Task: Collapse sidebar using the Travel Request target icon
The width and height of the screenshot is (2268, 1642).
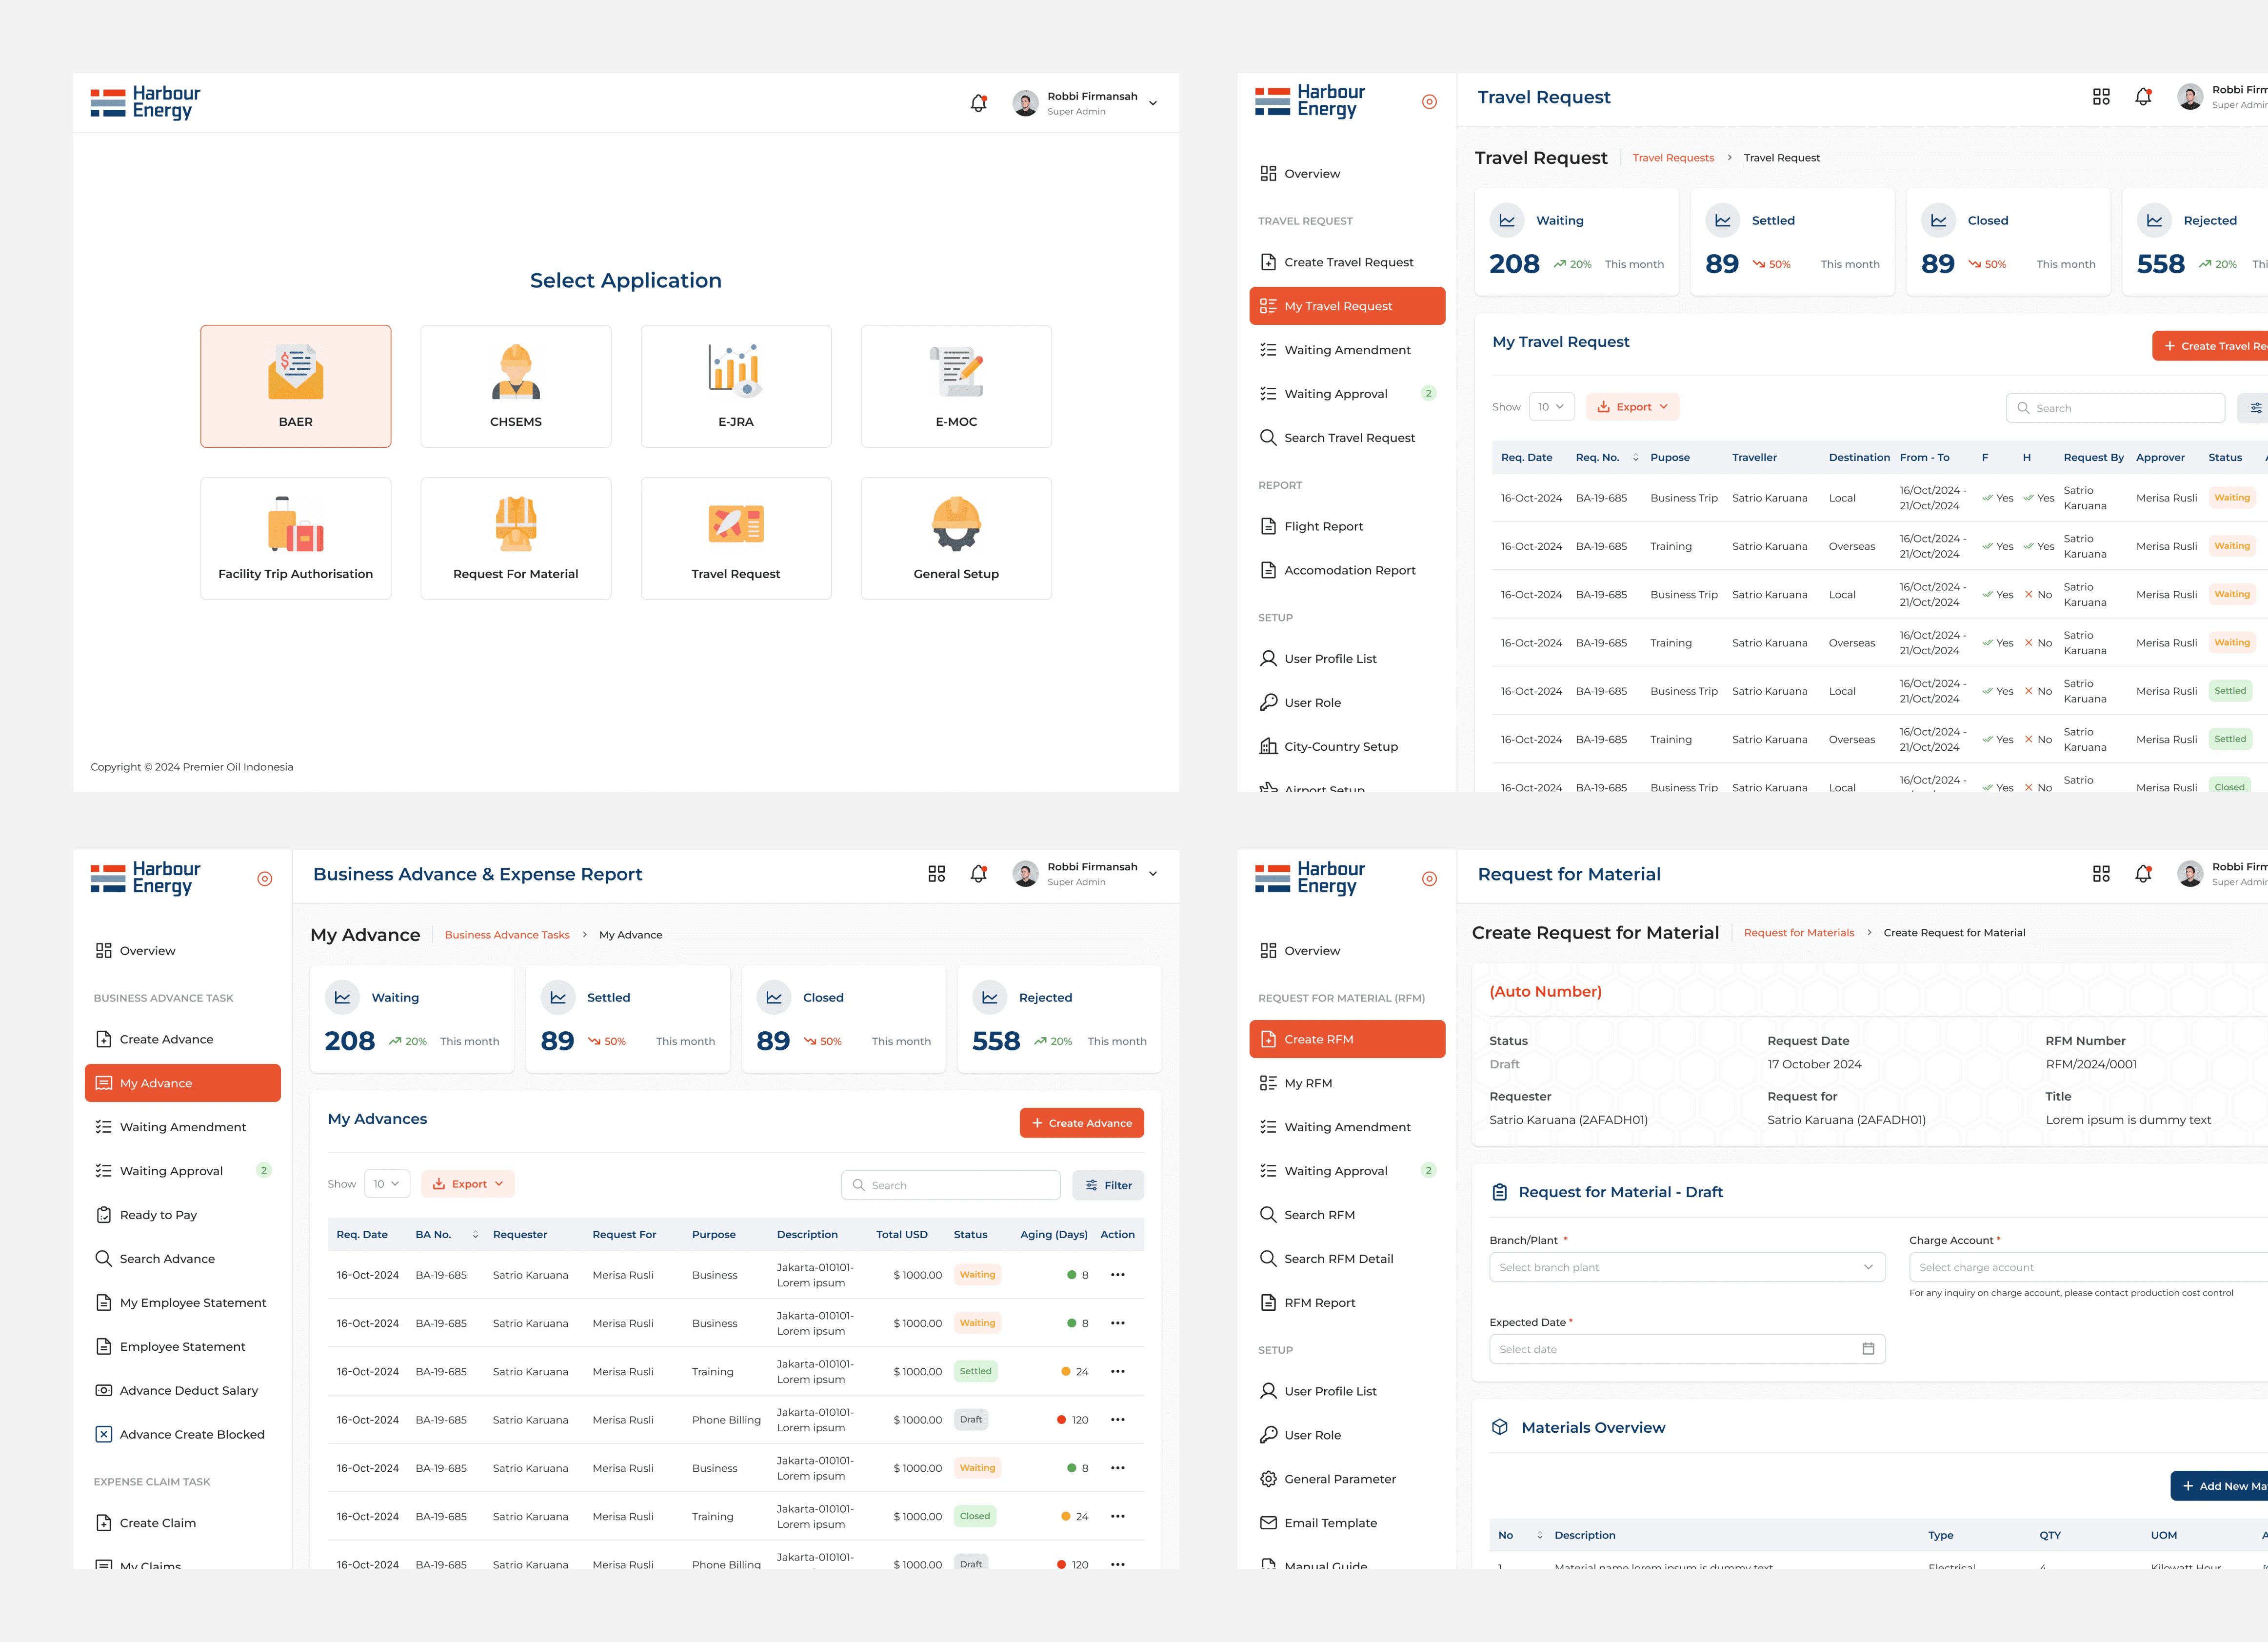Action: 1429,102
